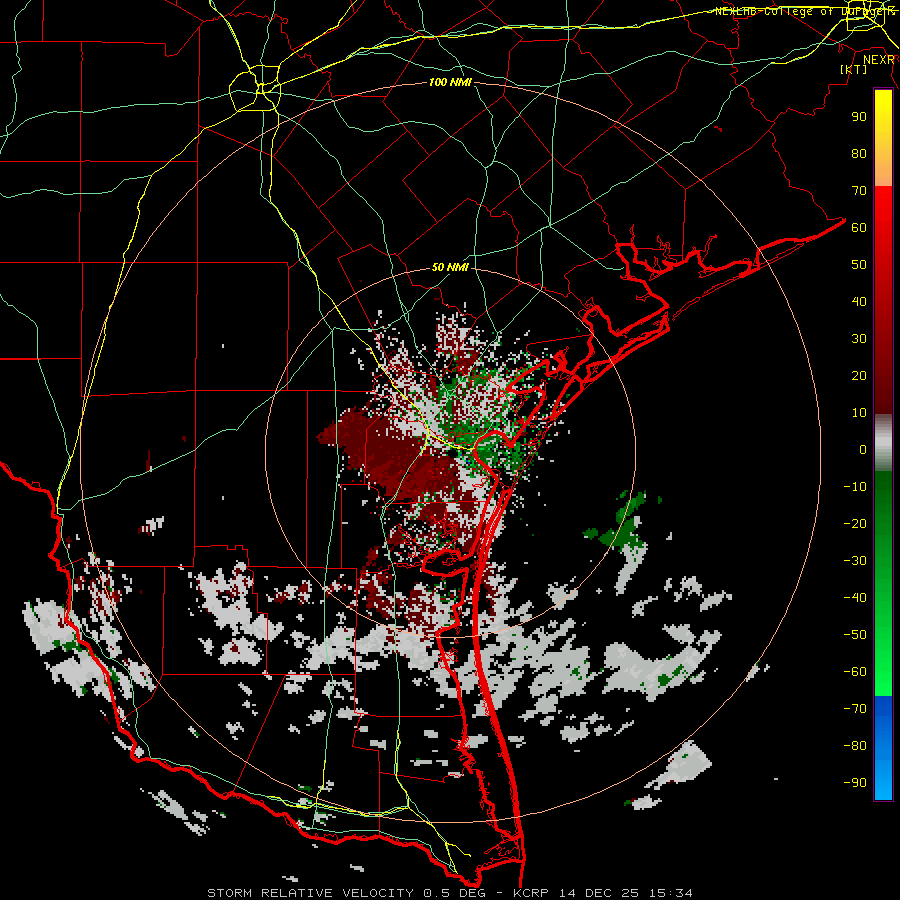
Task: Click the yellow top segment of color bar
Action: coord(883,138)
